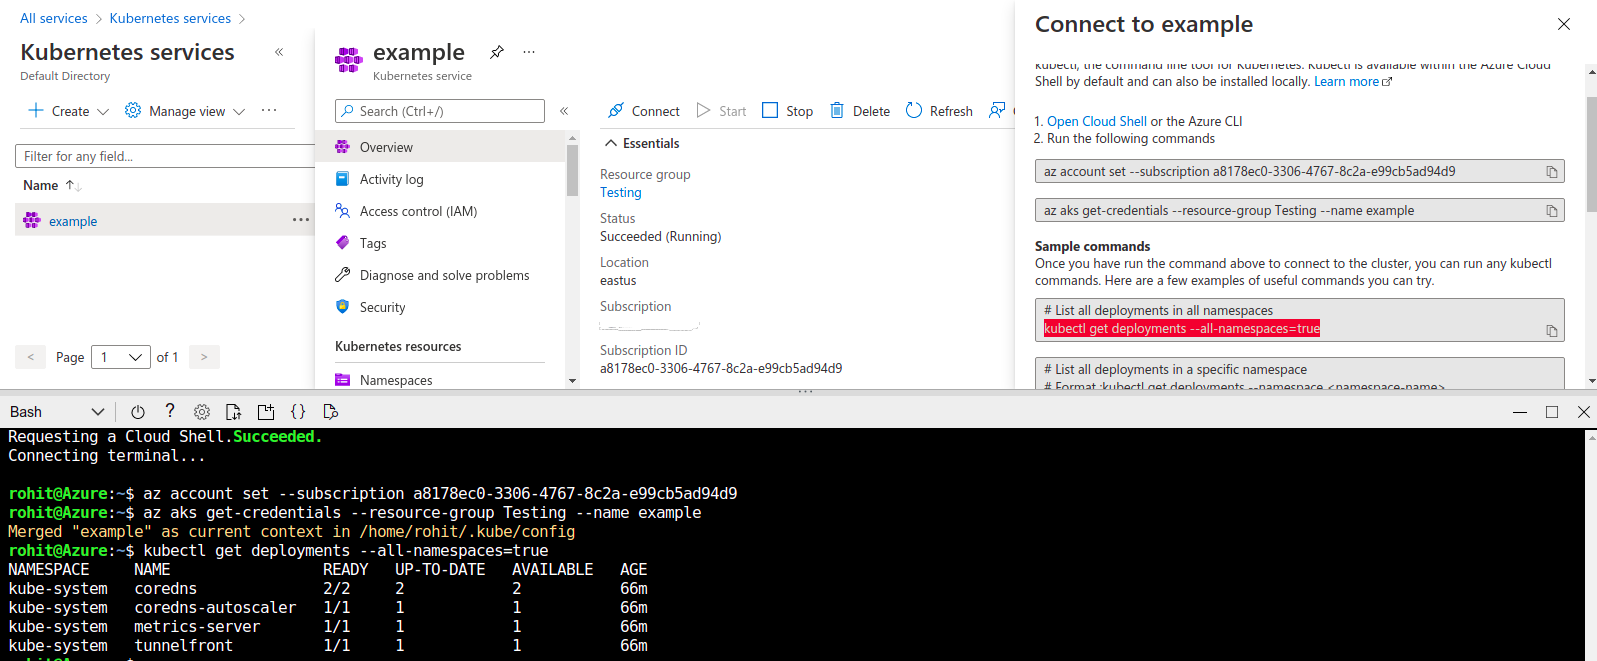
Task: Collapse the Essentials section
Action: 642,143
